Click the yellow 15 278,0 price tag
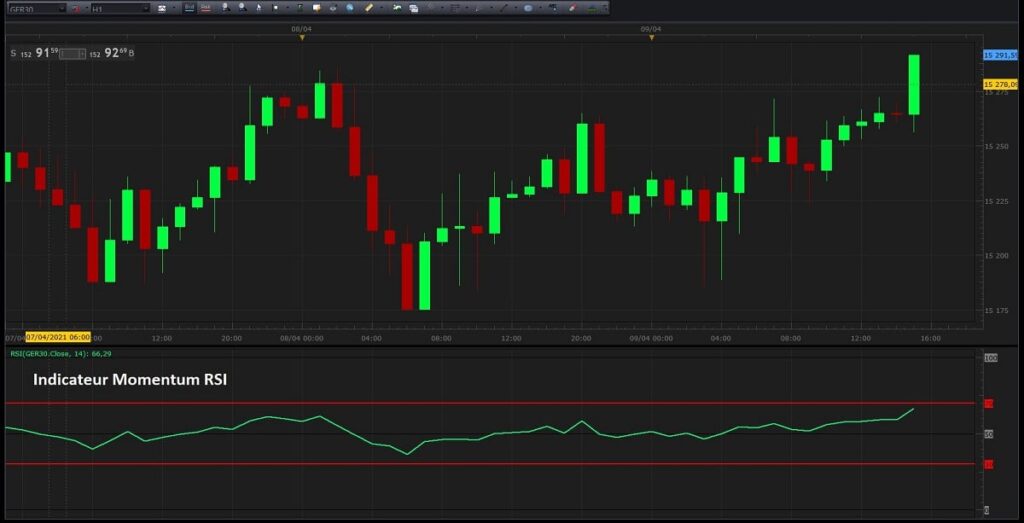The image size is (1024, 523). [x=1000, y=85]
